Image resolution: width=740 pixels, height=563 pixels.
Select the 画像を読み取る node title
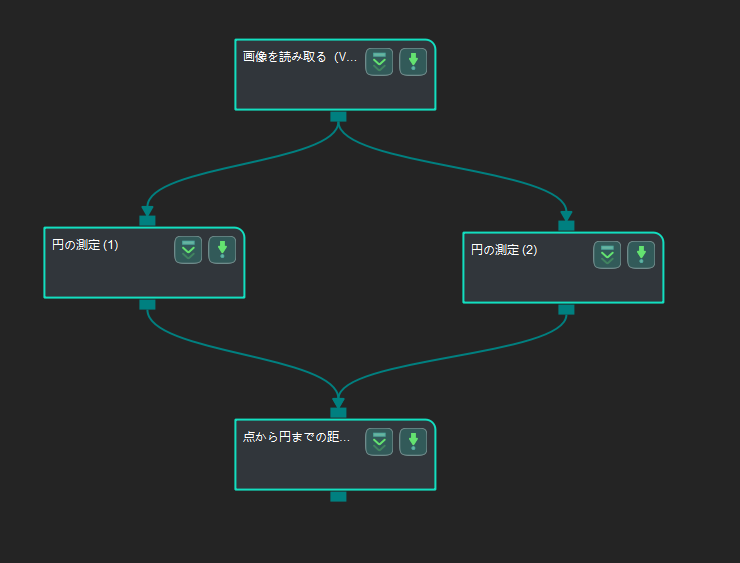(x=300, y=57)
